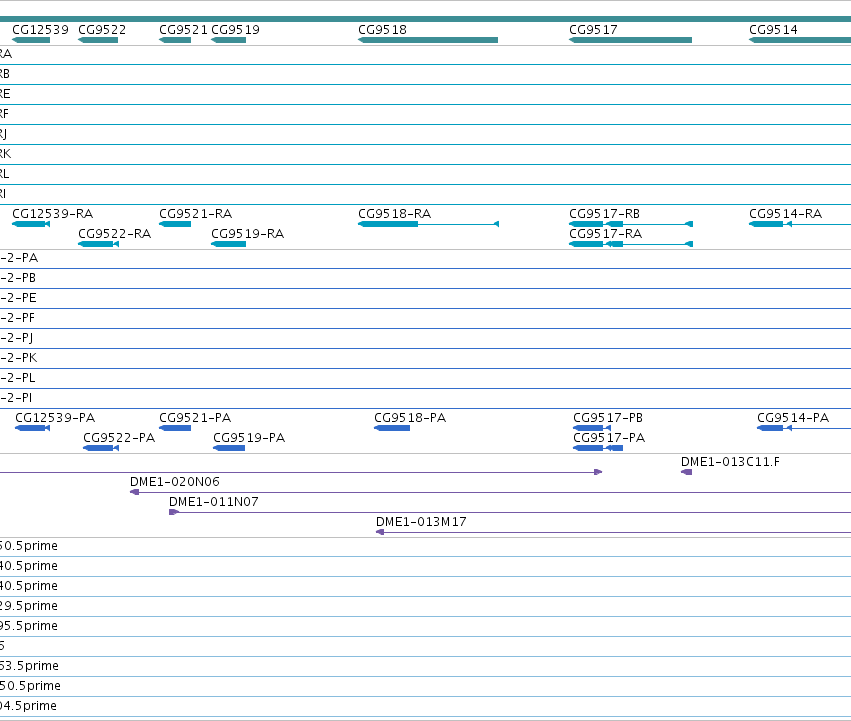The width and height of the screenshot is (851, 721).
Task: Click the CG9522-PA protein label
Action: (119, 438)
